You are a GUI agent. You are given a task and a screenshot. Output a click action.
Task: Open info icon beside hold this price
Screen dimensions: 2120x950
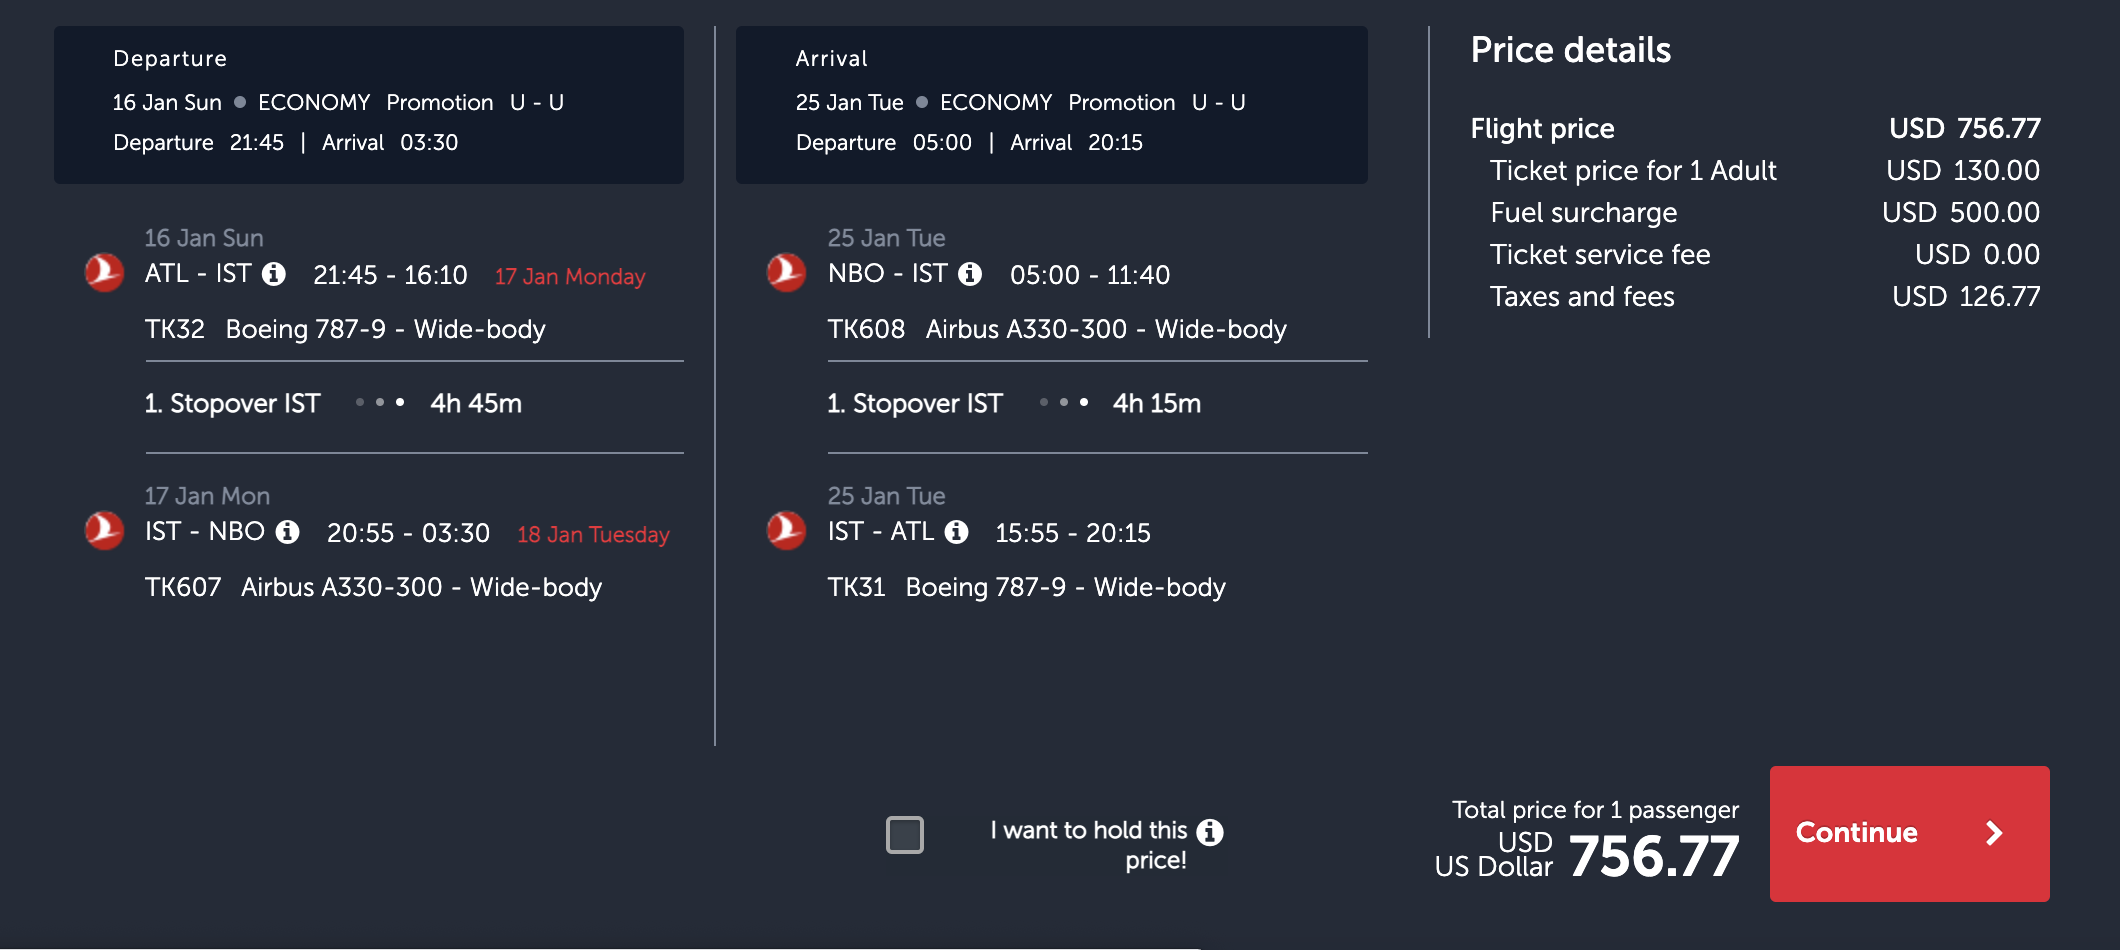1210,832
